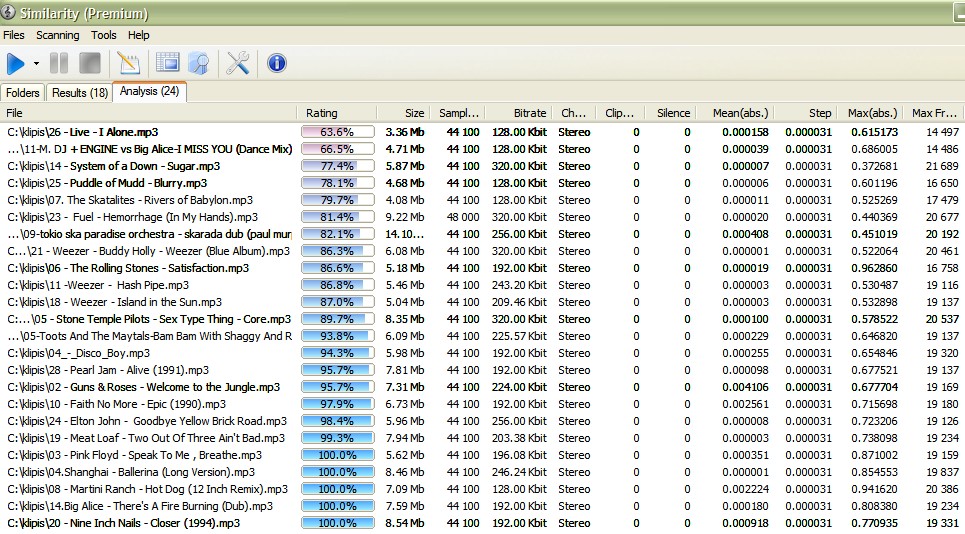
Task: Open the dropdown arrow beside the play button
Action: tap(36, 63)
